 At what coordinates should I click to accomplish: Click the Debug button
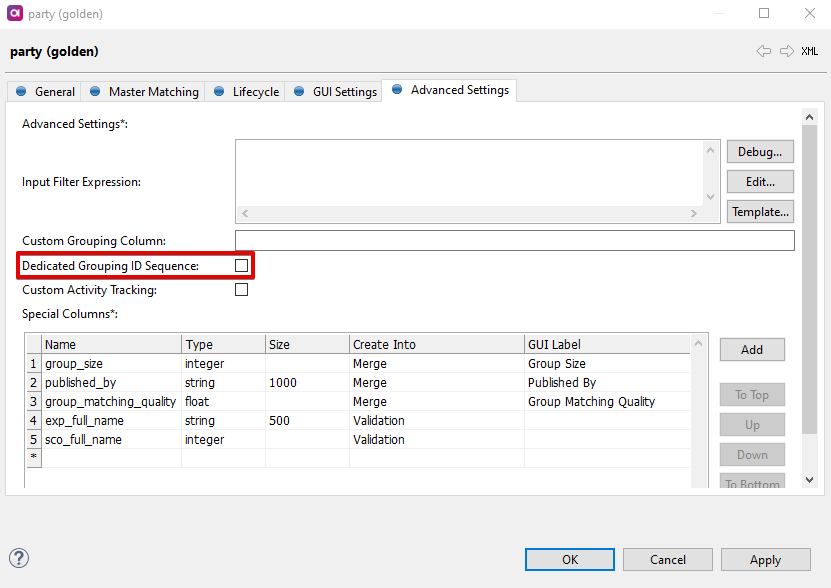coord(759,151)
